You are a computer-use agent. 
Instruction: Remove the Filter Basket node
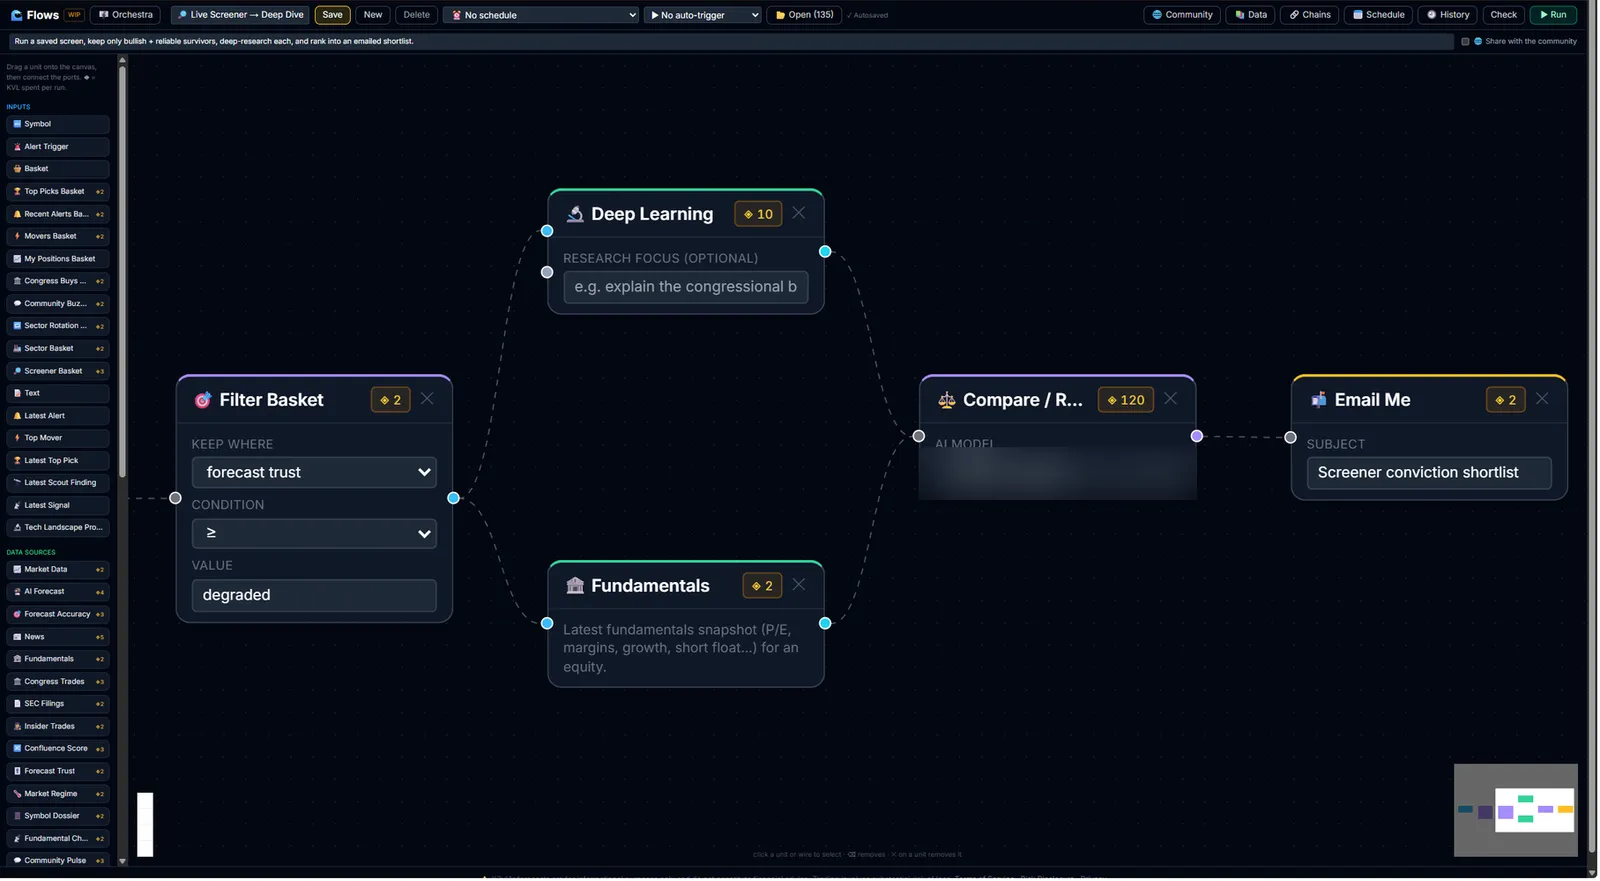click(x=427, y=399)
